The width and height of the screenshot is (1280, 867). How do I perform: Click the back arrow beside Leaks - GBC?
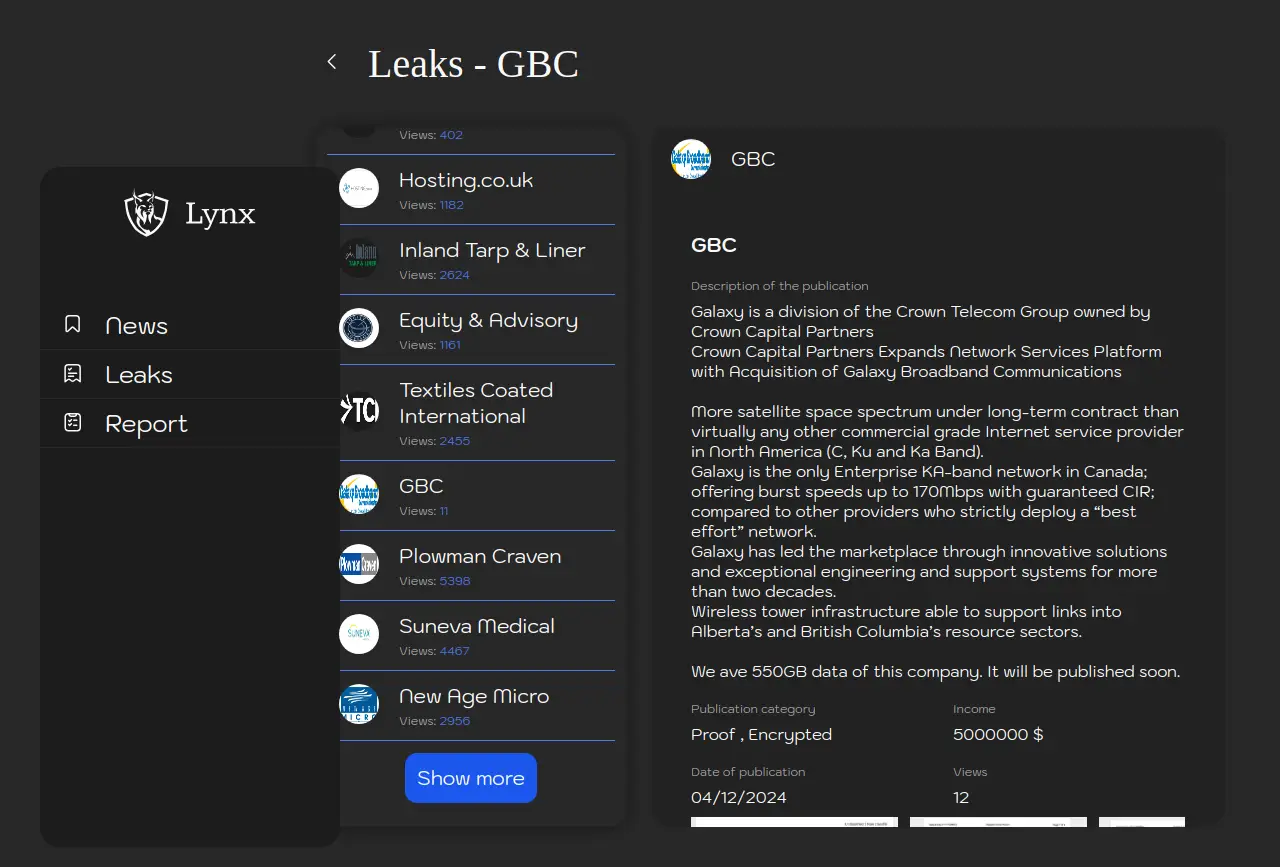[332, 62]
